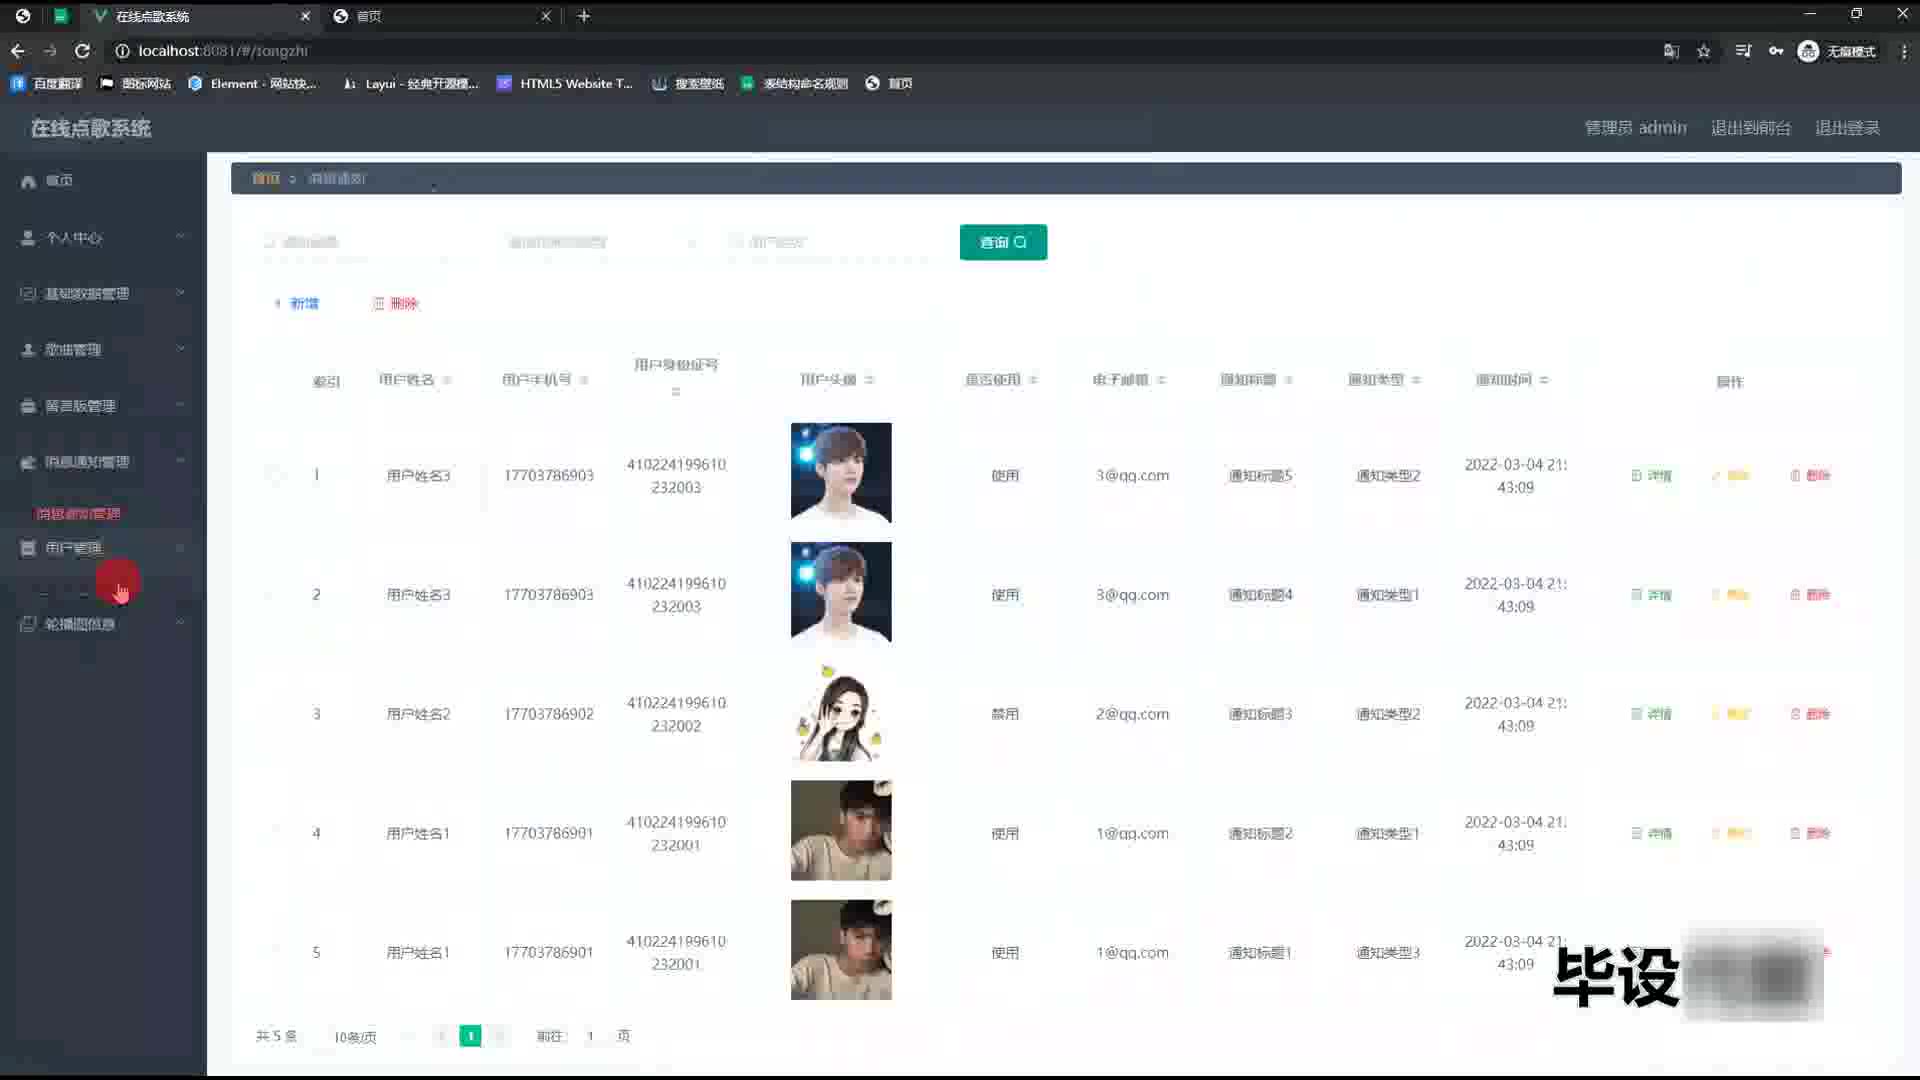
Task: Open 详情 details for row 1
Action: [1651, 476]
